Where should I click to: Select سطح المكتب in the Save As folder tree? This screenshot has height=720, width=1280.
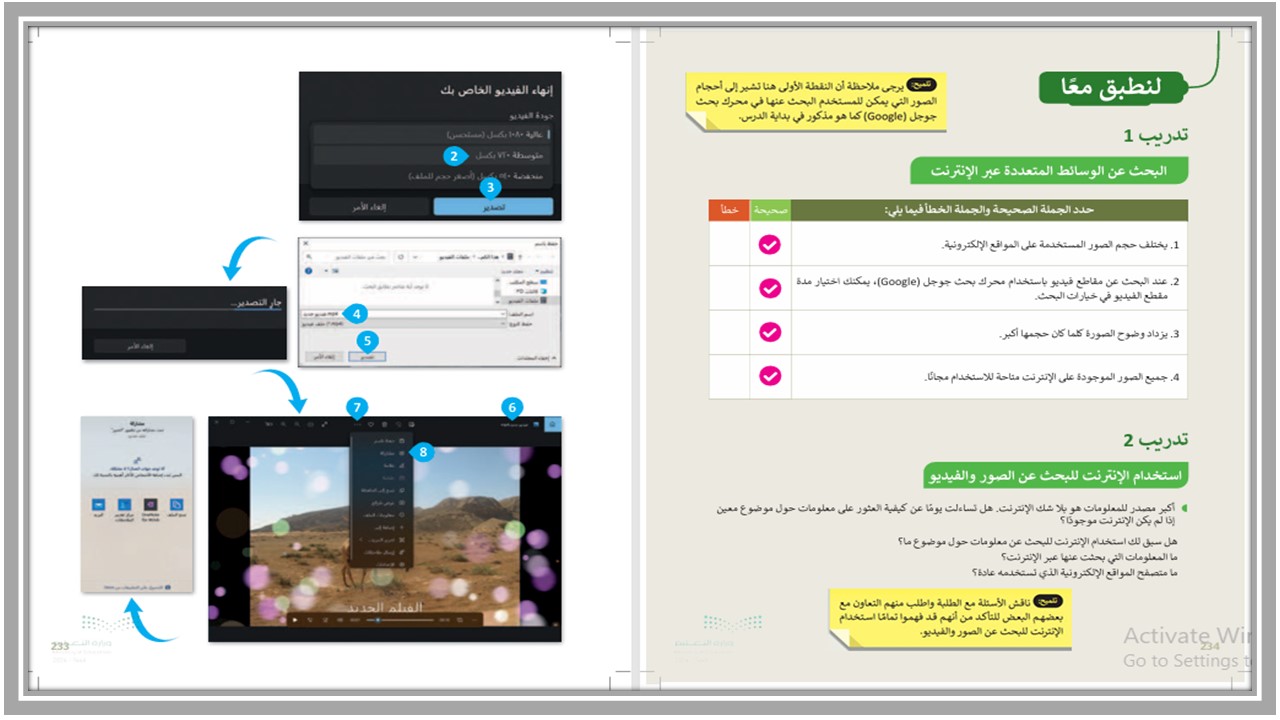[528, 282]
